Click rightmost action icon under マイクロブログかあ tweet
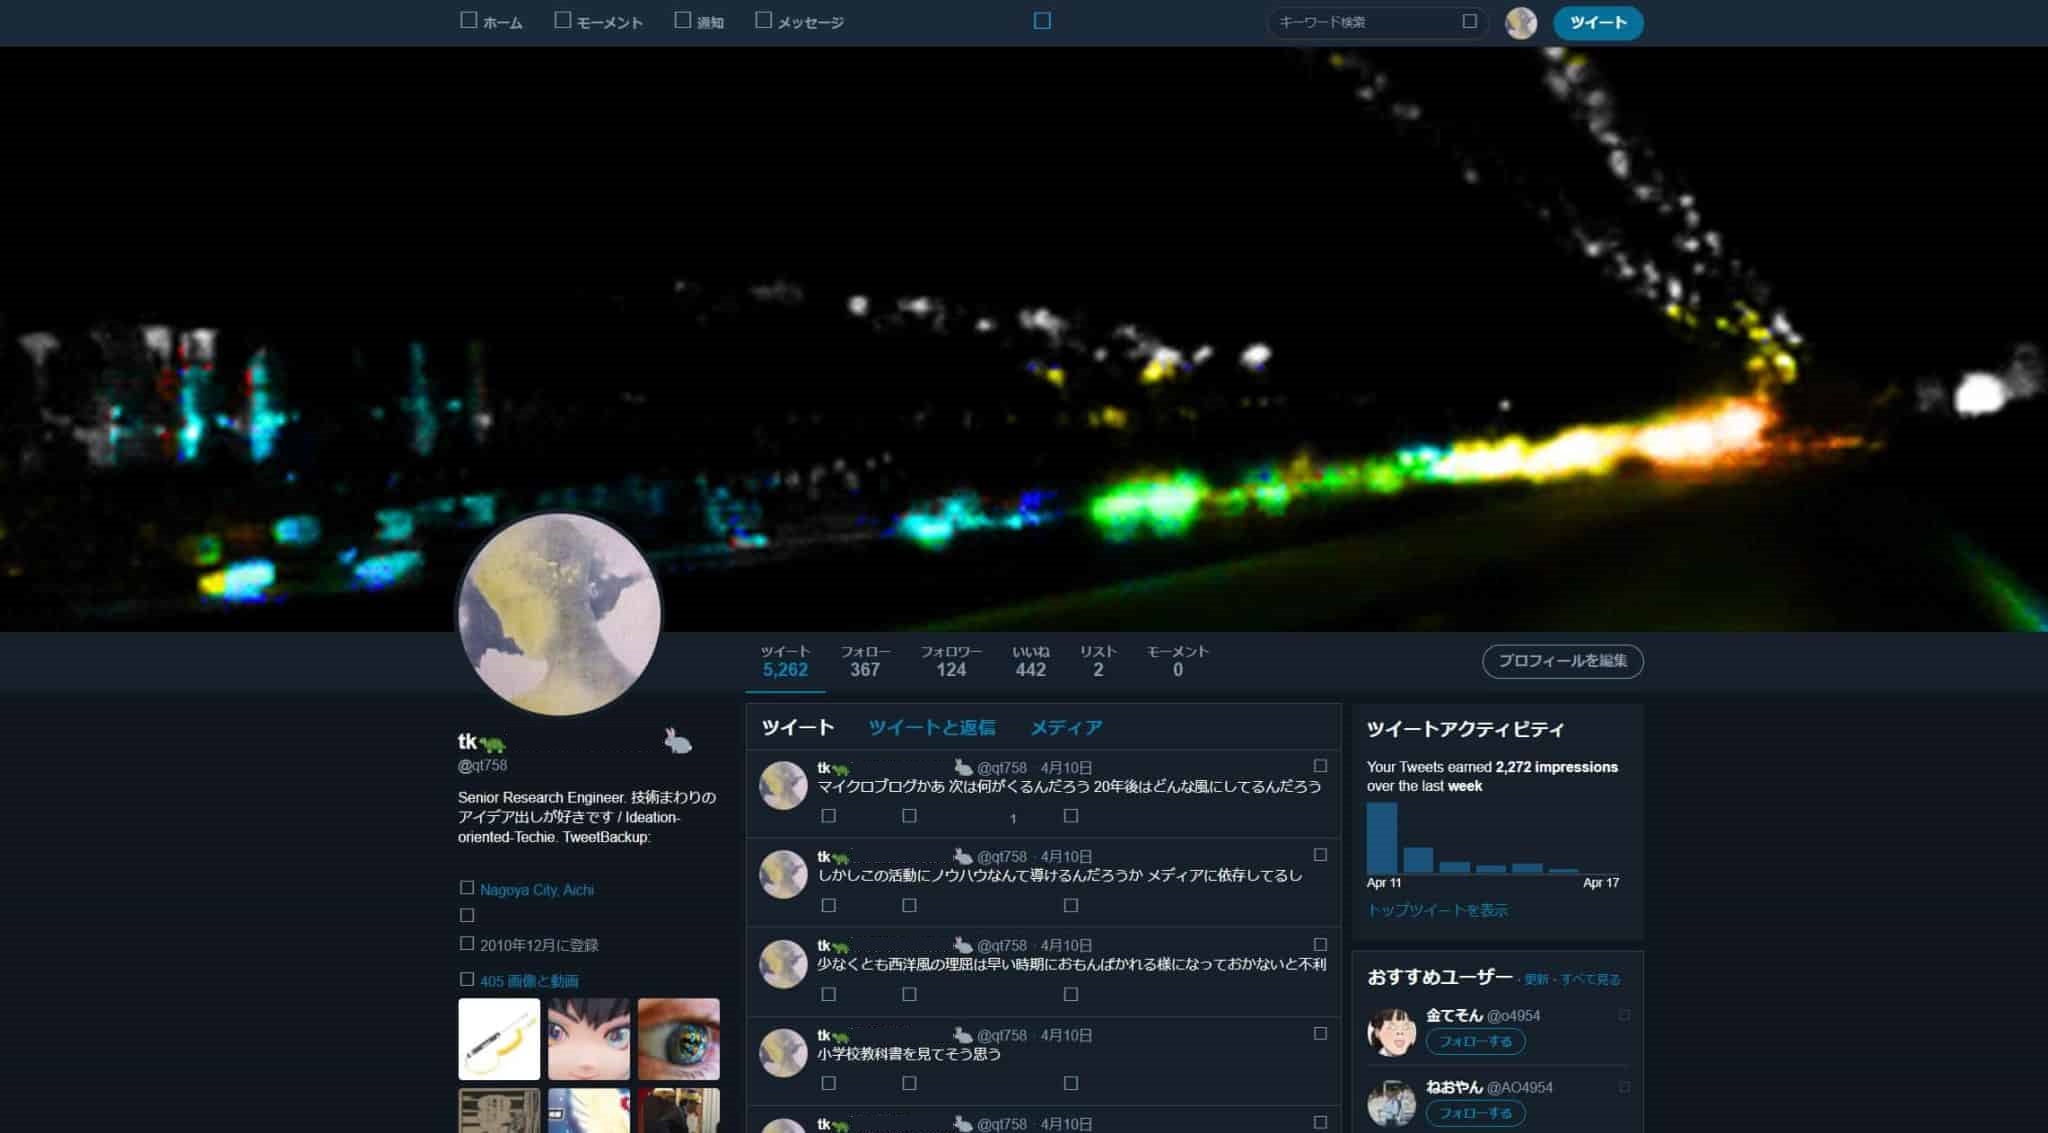Screen dimensions: 2048x1133 point(1071,816)
